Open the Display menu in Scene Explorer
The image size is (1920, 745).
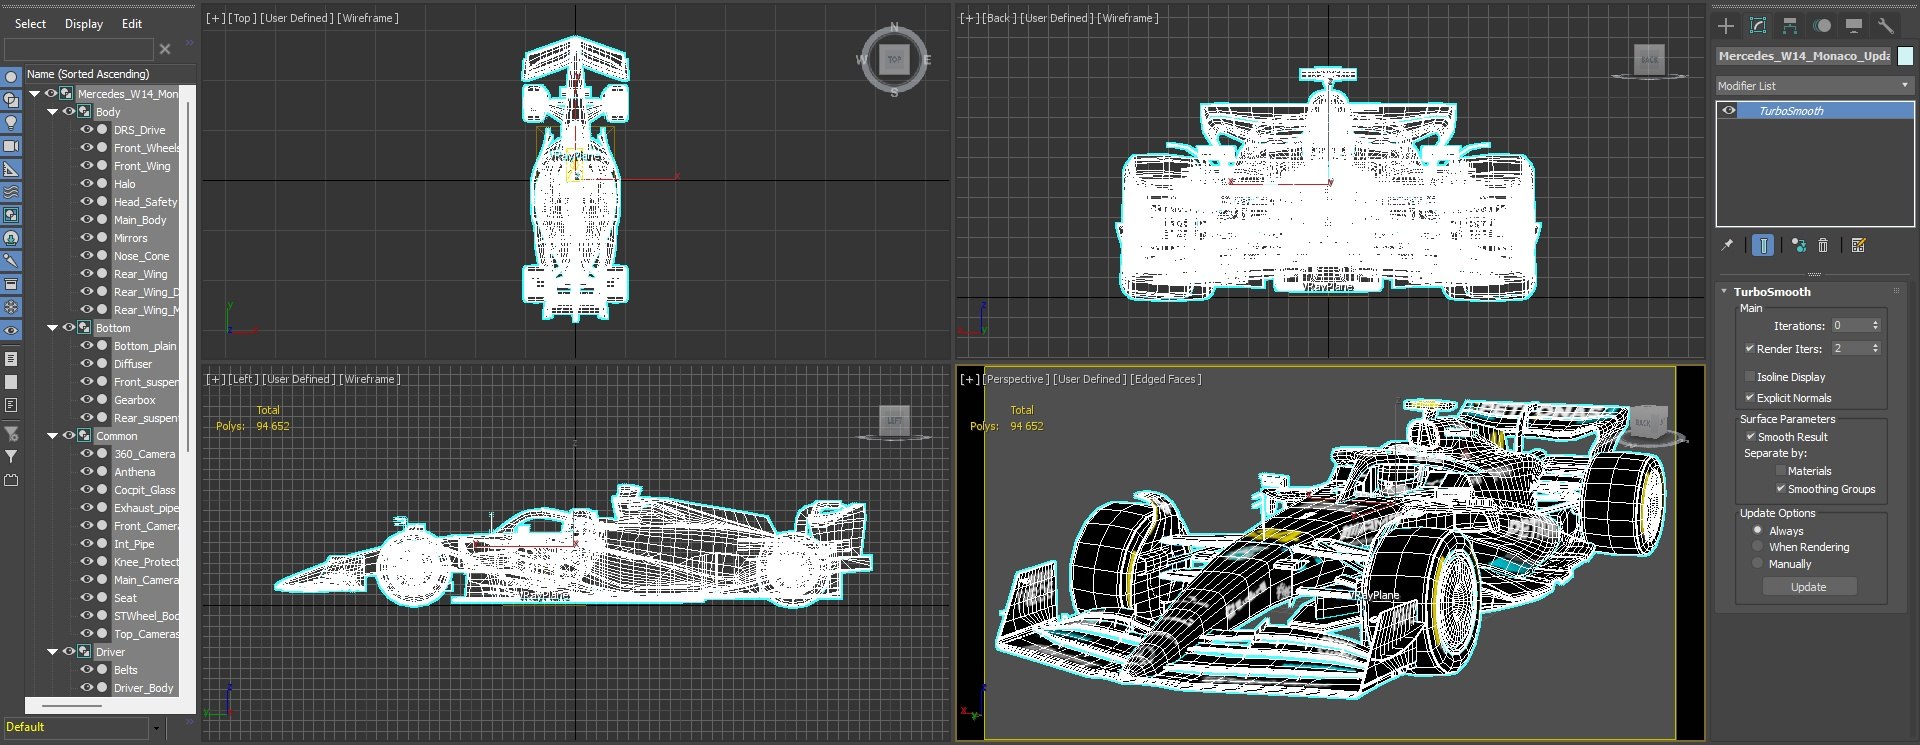pyautogui.click(x=84, y=24)
